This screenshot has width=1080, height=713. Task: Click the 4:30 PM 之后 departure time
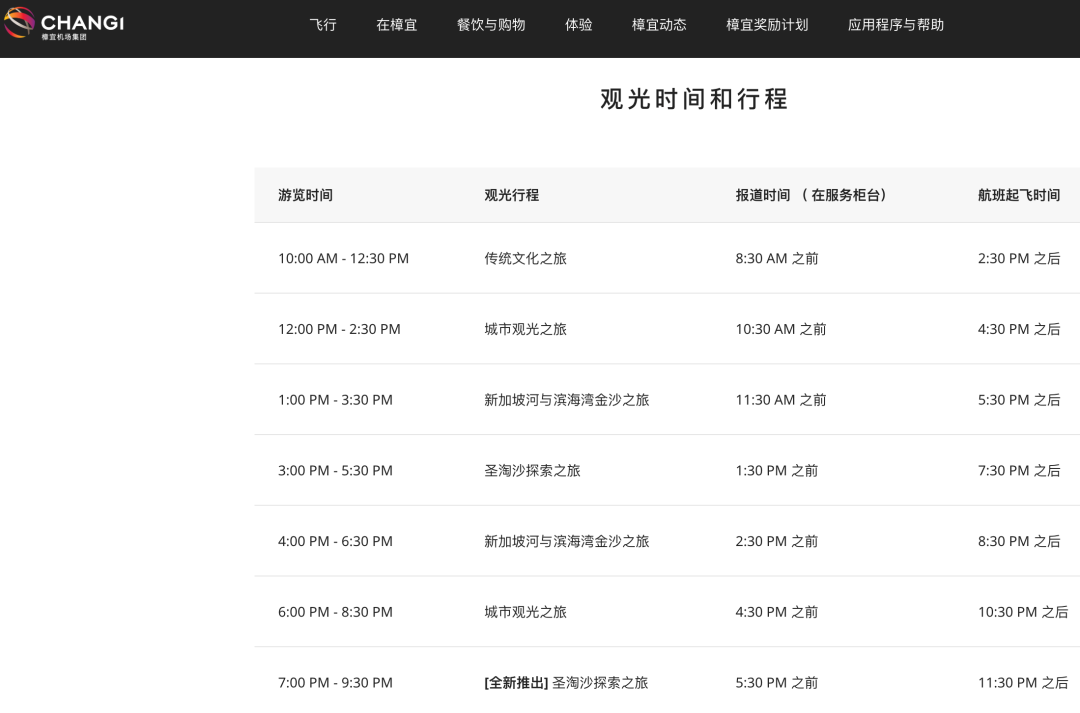pos(1019,329)
